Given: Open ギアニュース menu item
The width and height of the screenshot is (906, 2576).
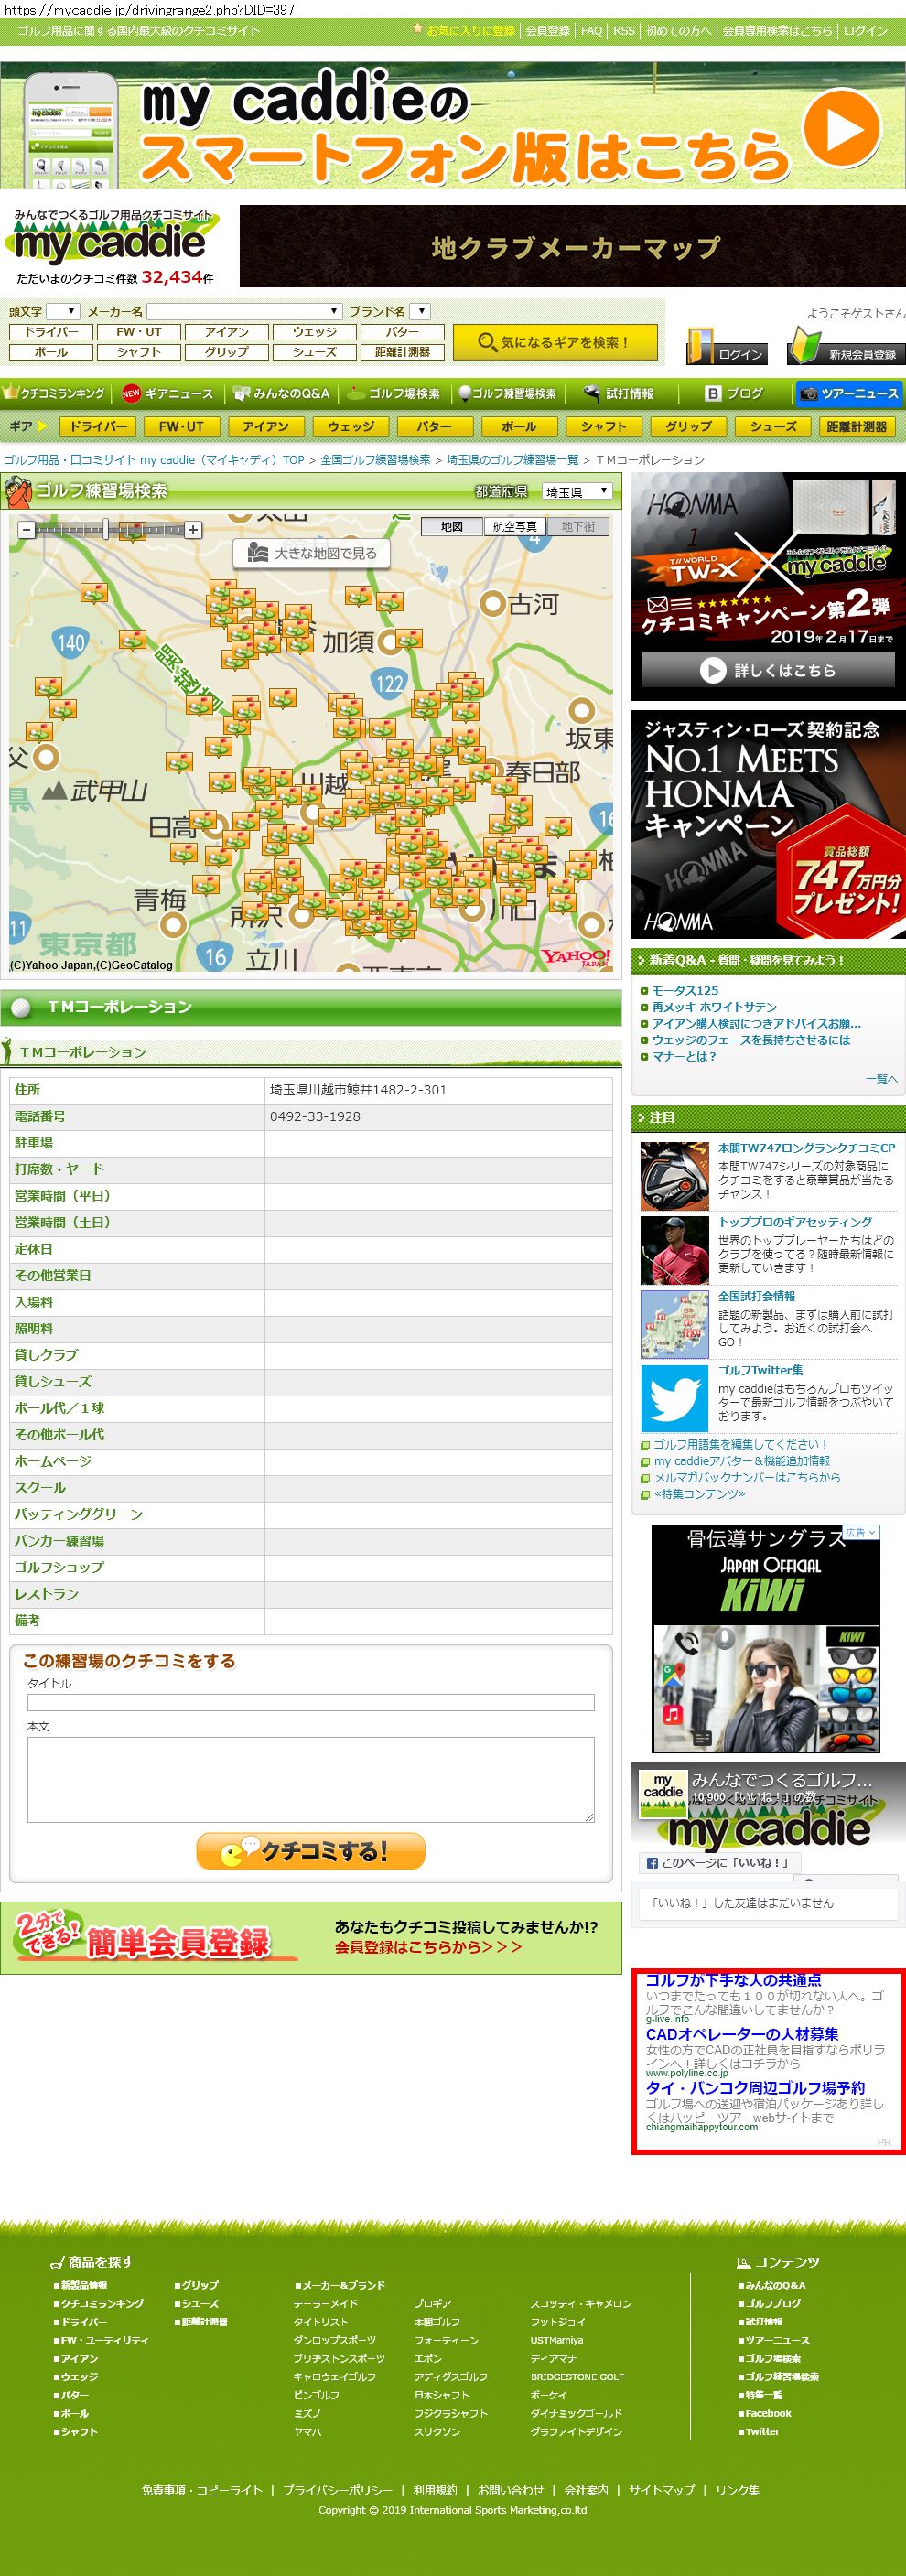Looking at the screenshot, I should [x=168, y=393].
